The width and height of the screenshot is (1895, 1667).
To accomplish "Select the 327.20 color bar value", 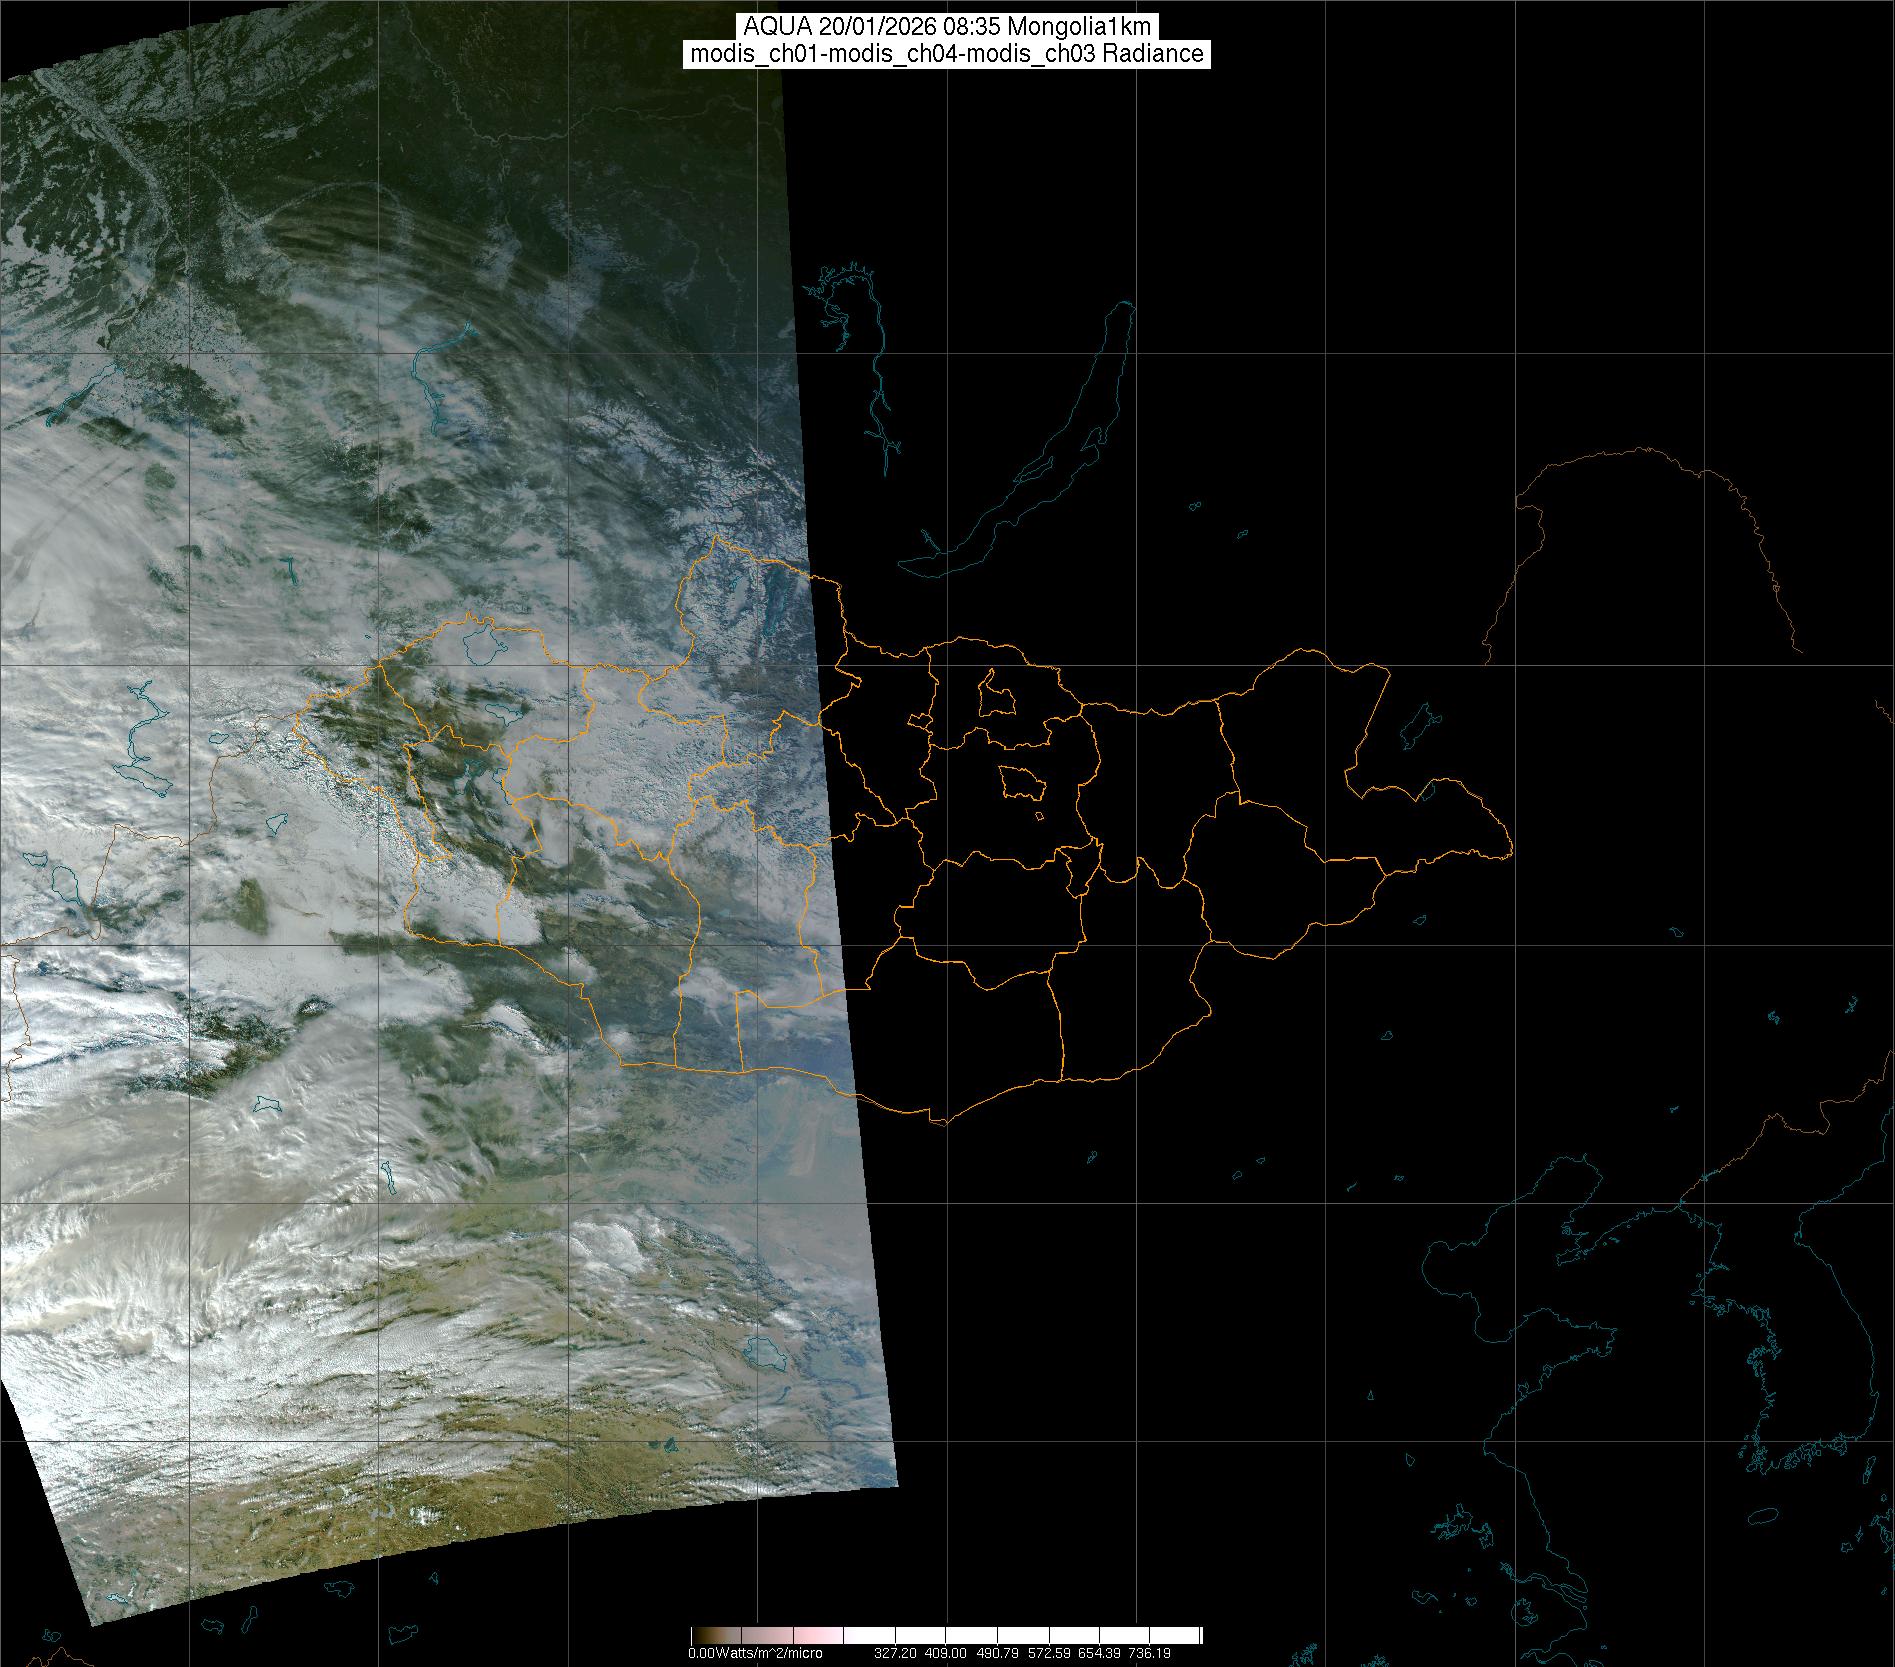I will [894, 1653].
